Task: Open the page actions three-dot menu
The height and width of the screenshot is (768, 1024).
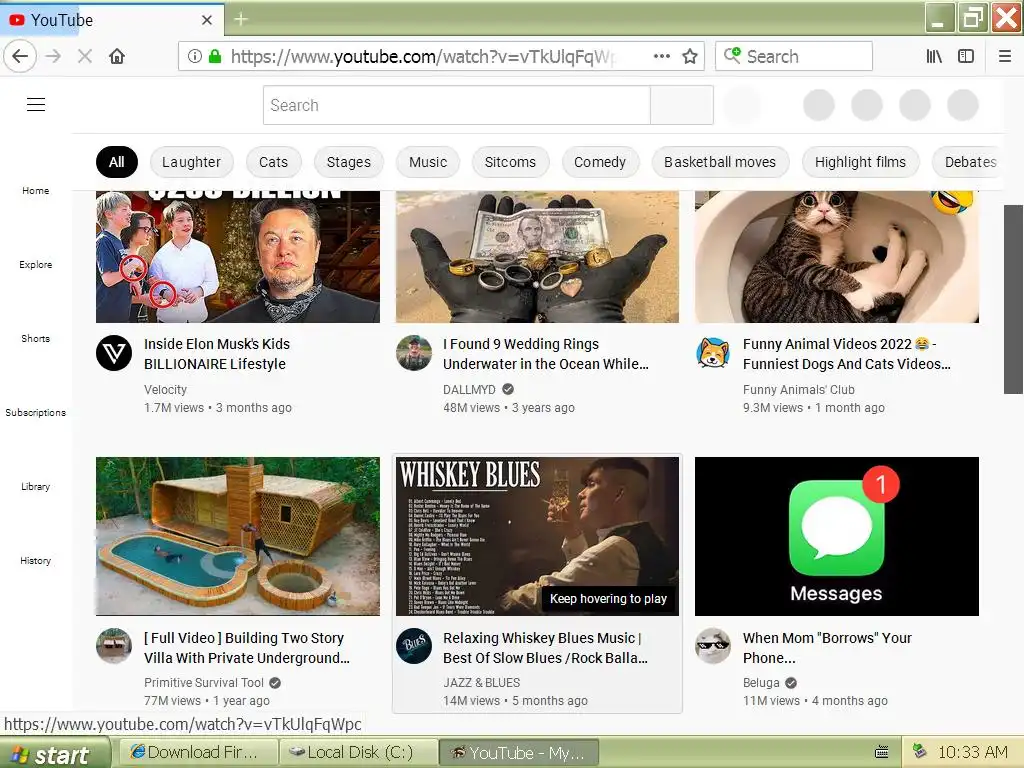Action: coord(662,56)
